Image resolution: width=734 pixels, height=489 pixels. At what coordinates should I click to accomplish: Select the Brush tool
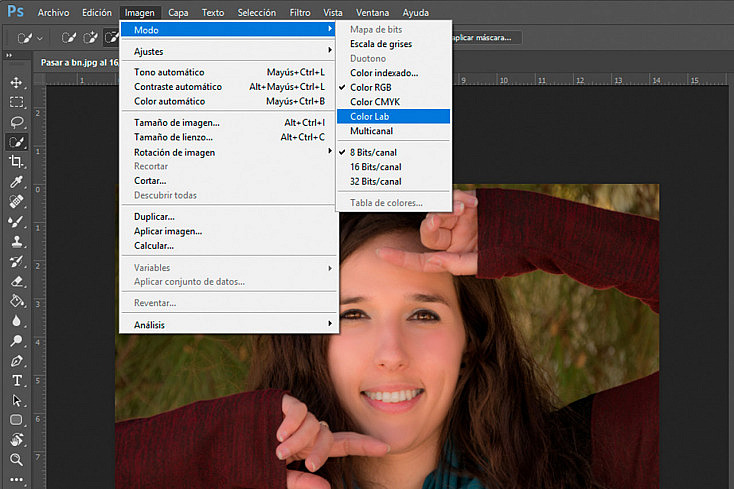pos(16,221)
